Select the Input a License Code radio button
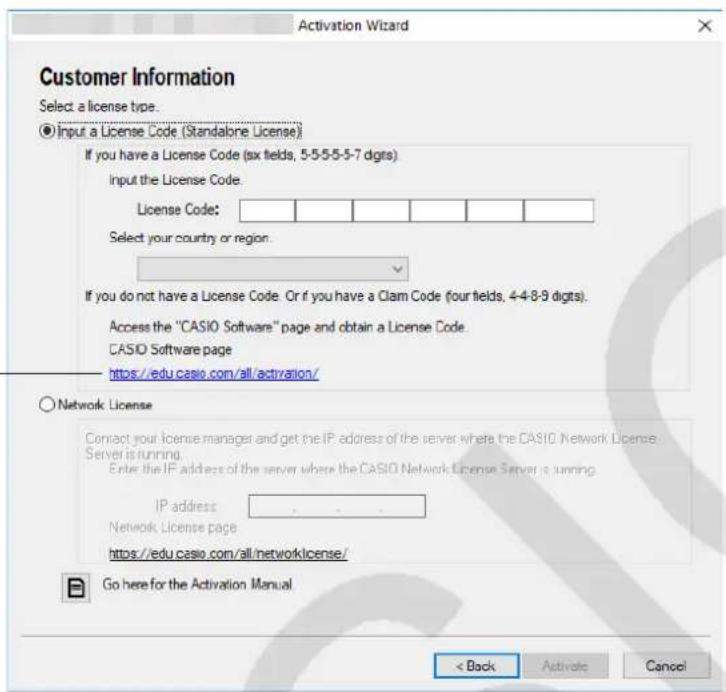 [47, 131]
